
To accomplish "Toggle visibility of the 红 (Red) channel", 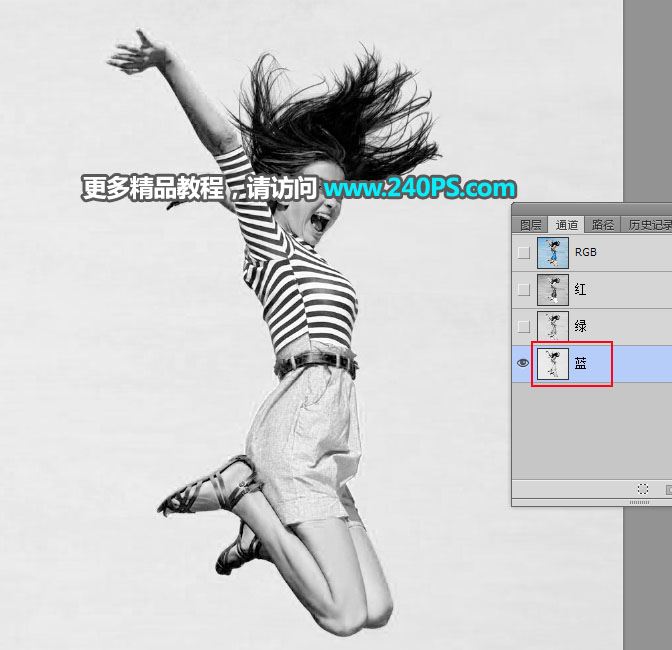I will (523, 290).
